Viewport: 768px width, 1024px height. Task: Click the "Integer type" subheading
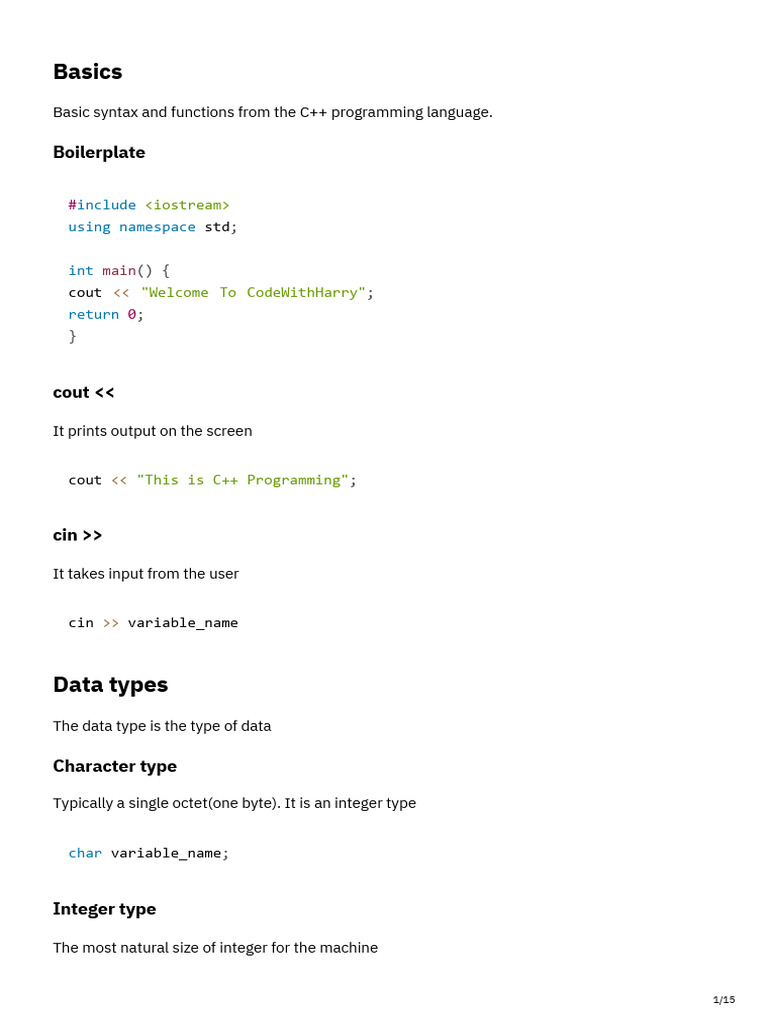tap(104, 909)
